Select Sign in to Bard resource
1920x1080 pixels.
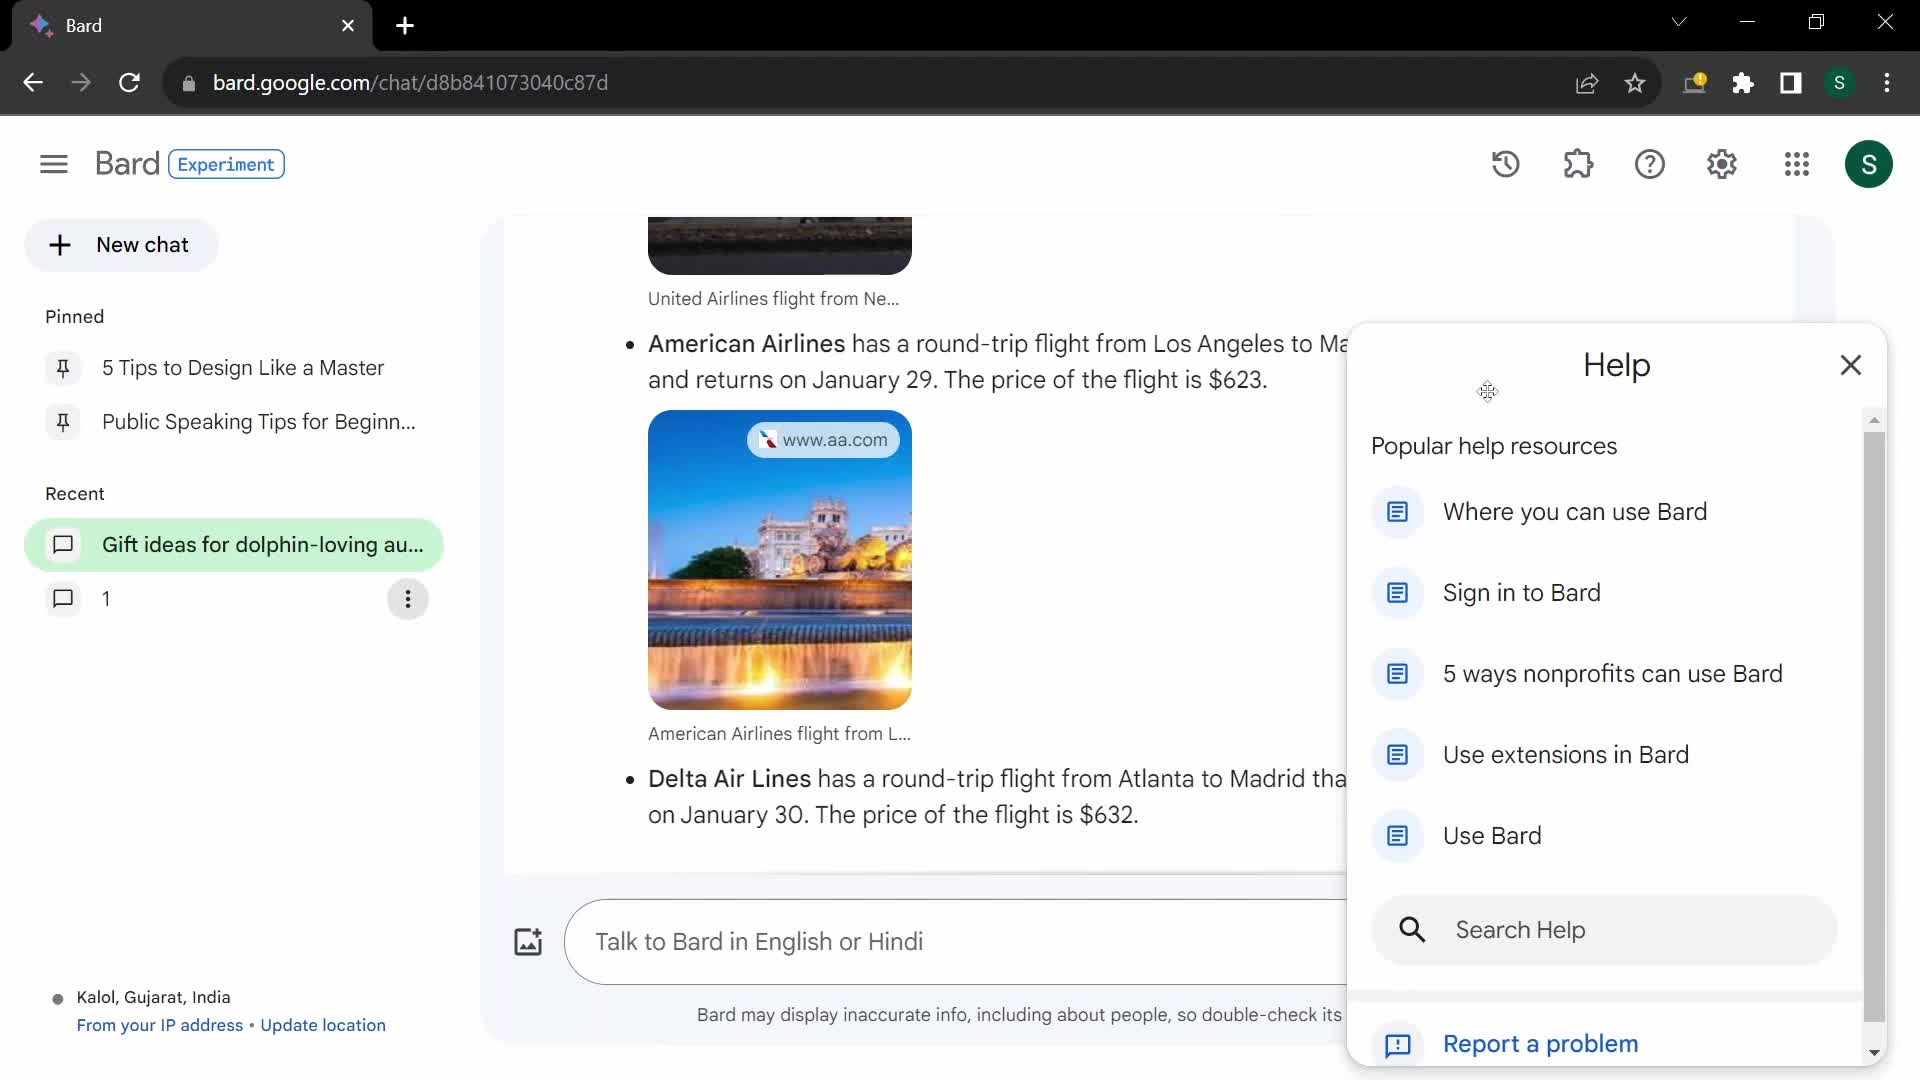point(1522,592)
